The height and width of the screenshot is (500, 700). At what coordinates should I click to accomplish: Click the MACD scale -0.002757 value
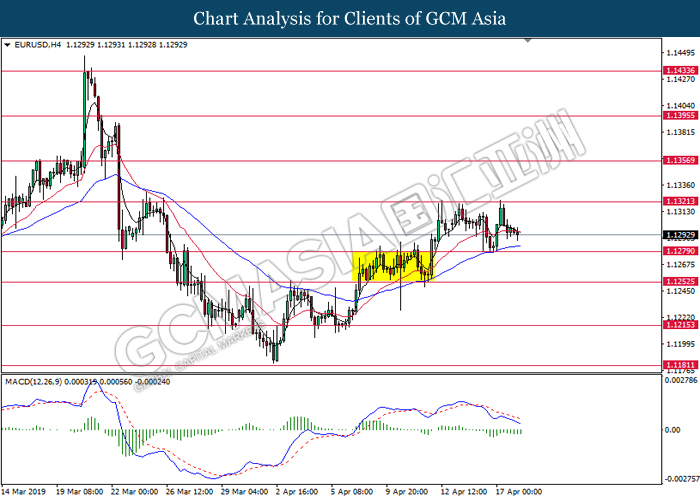tap(682, 479)
